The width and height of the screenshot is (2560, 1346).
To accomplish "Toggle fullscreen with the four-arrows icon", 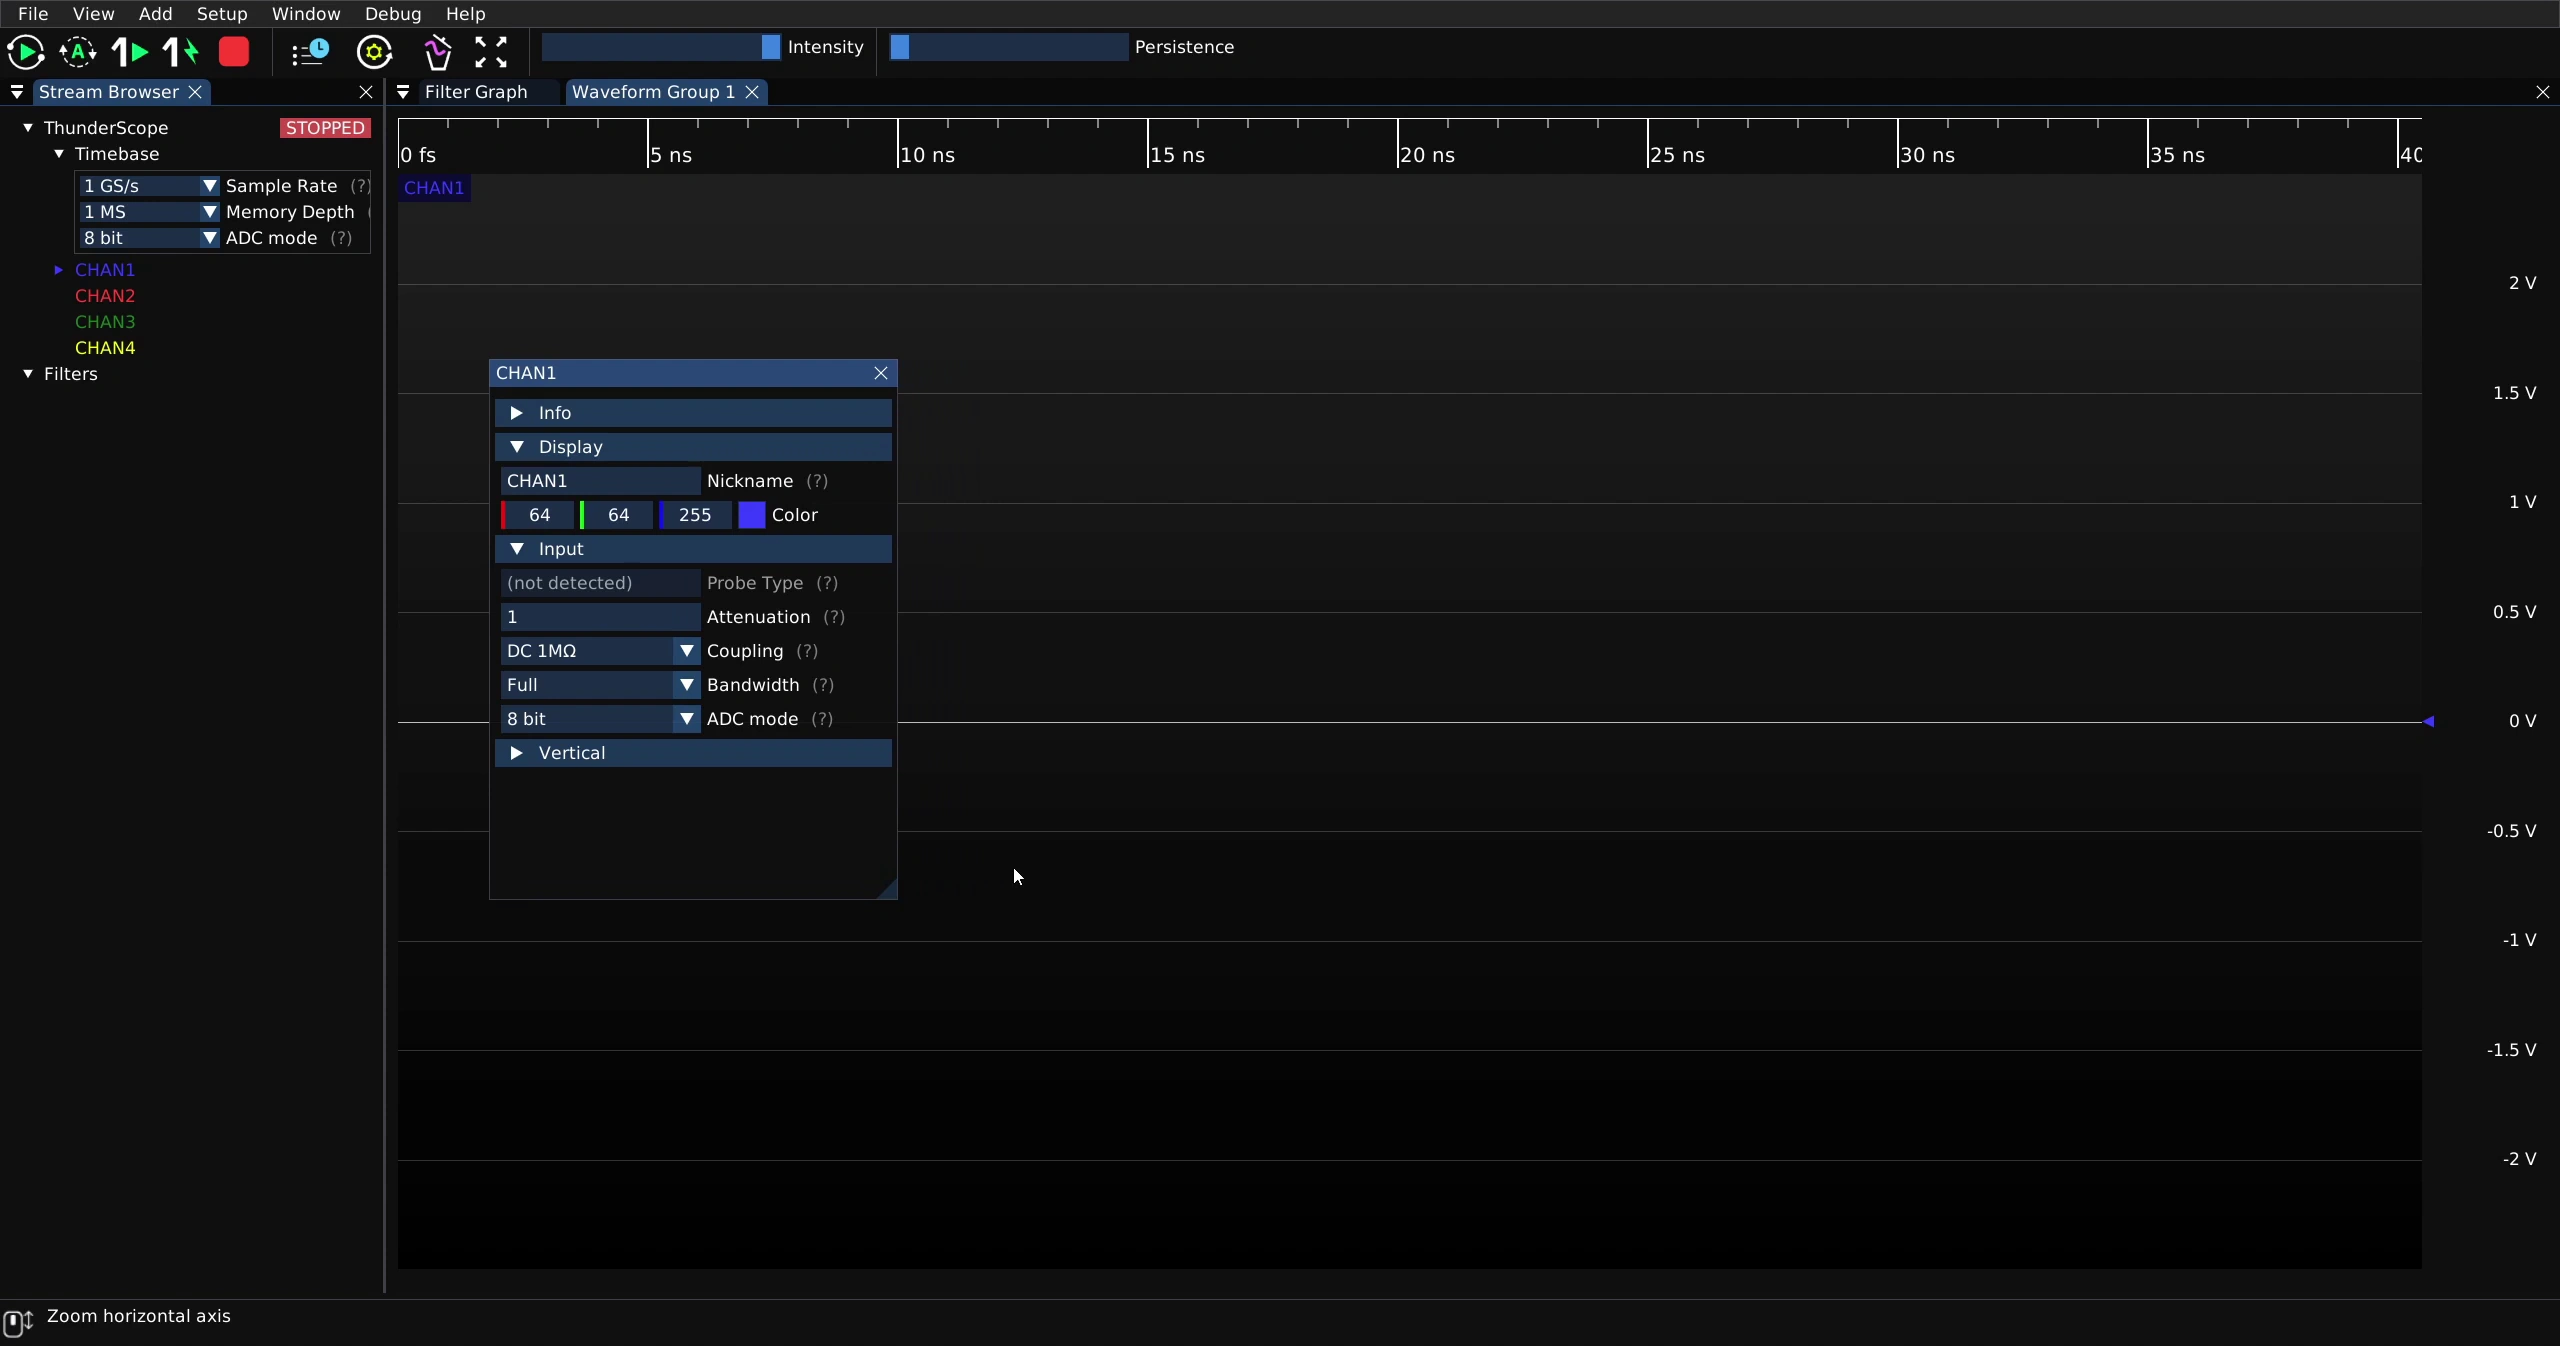I will pos(491,52).
